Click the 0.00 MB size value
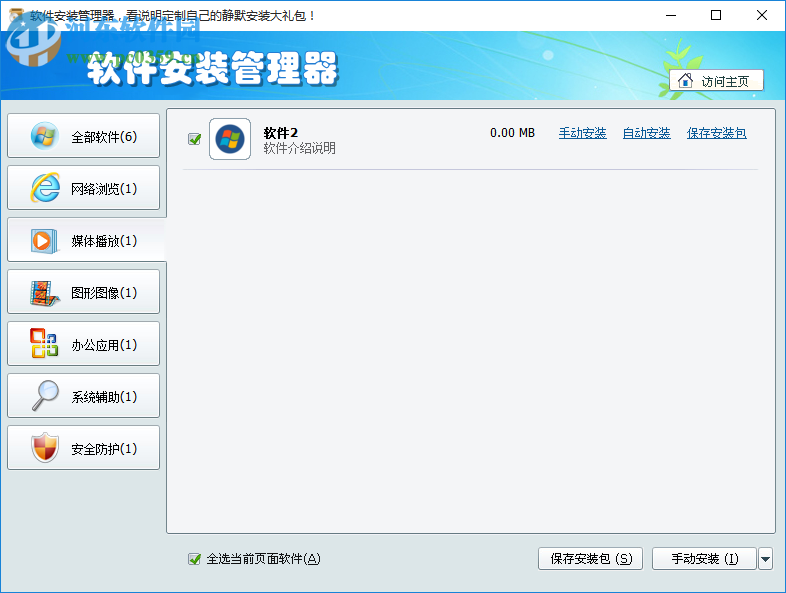The image size is (786, 593). click(x=512, y=133)
